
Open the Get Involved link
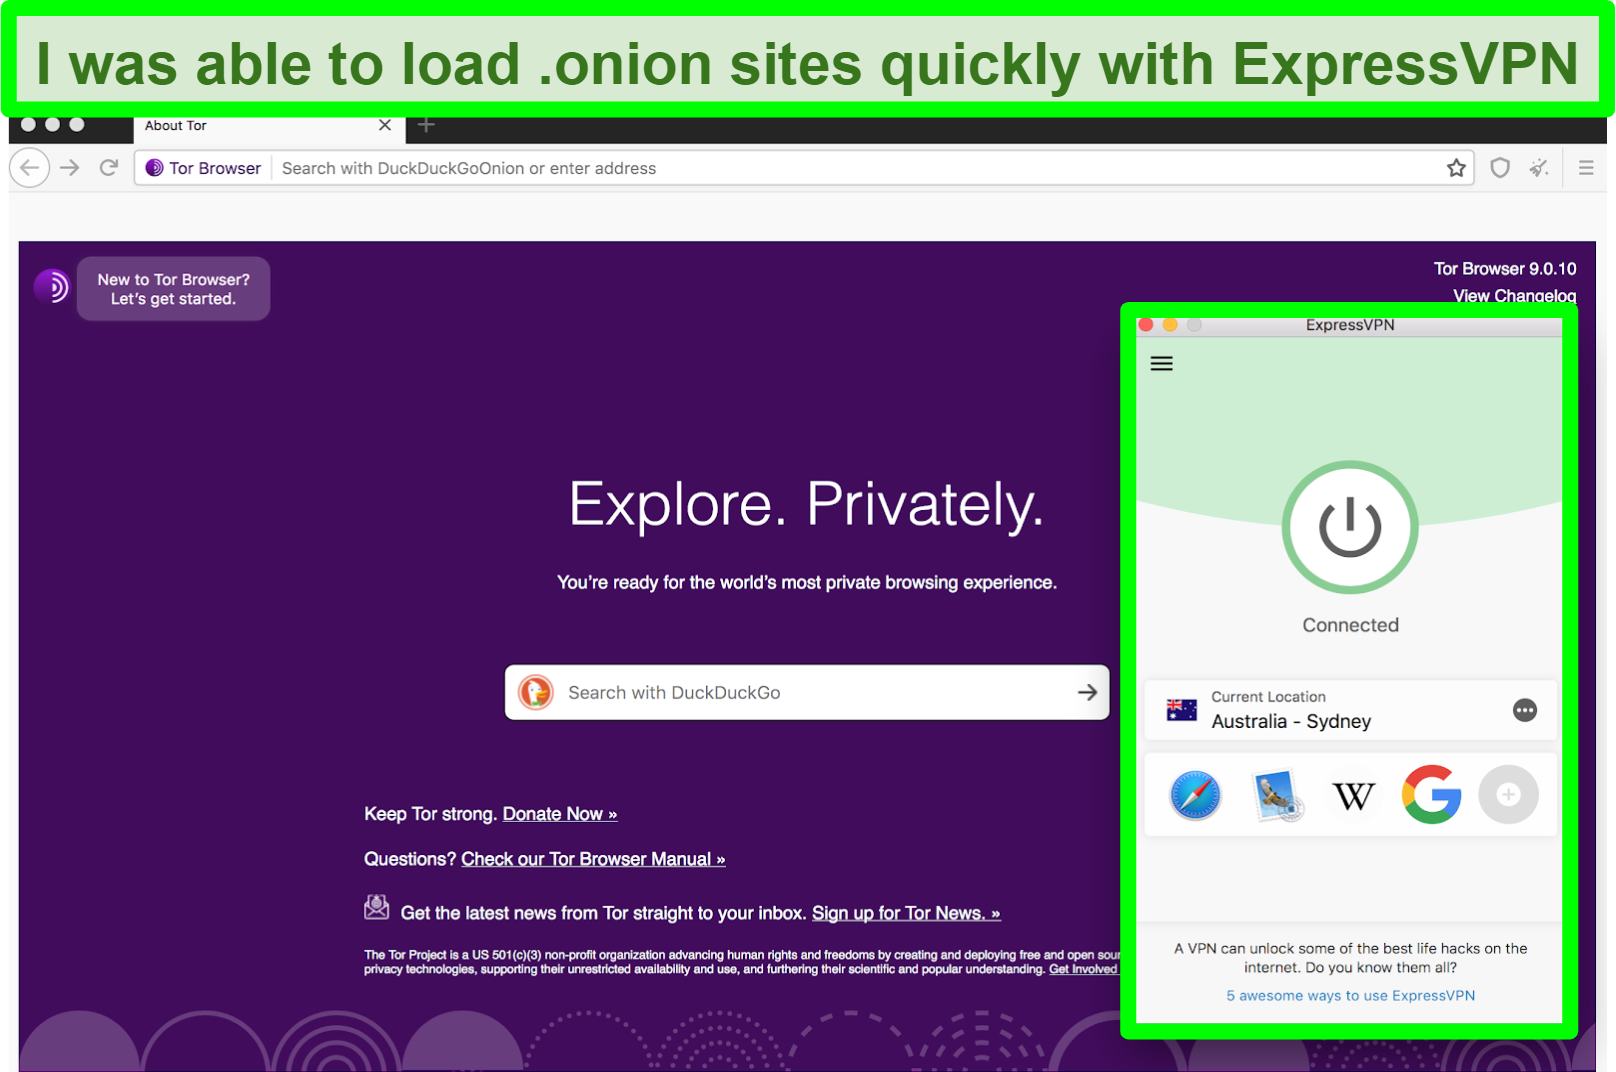[1083, 969]
